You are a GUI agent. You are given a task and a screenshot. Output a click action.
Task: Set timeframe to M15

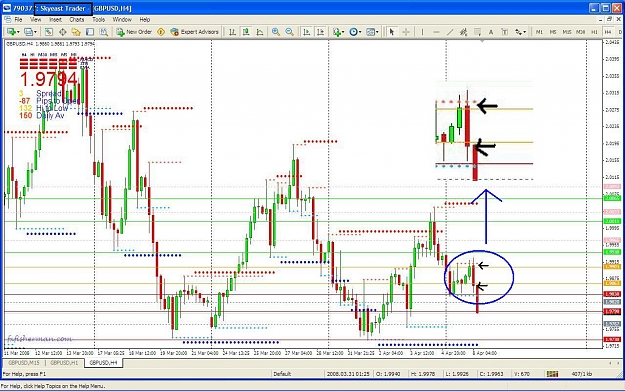[x=567, y=32]
